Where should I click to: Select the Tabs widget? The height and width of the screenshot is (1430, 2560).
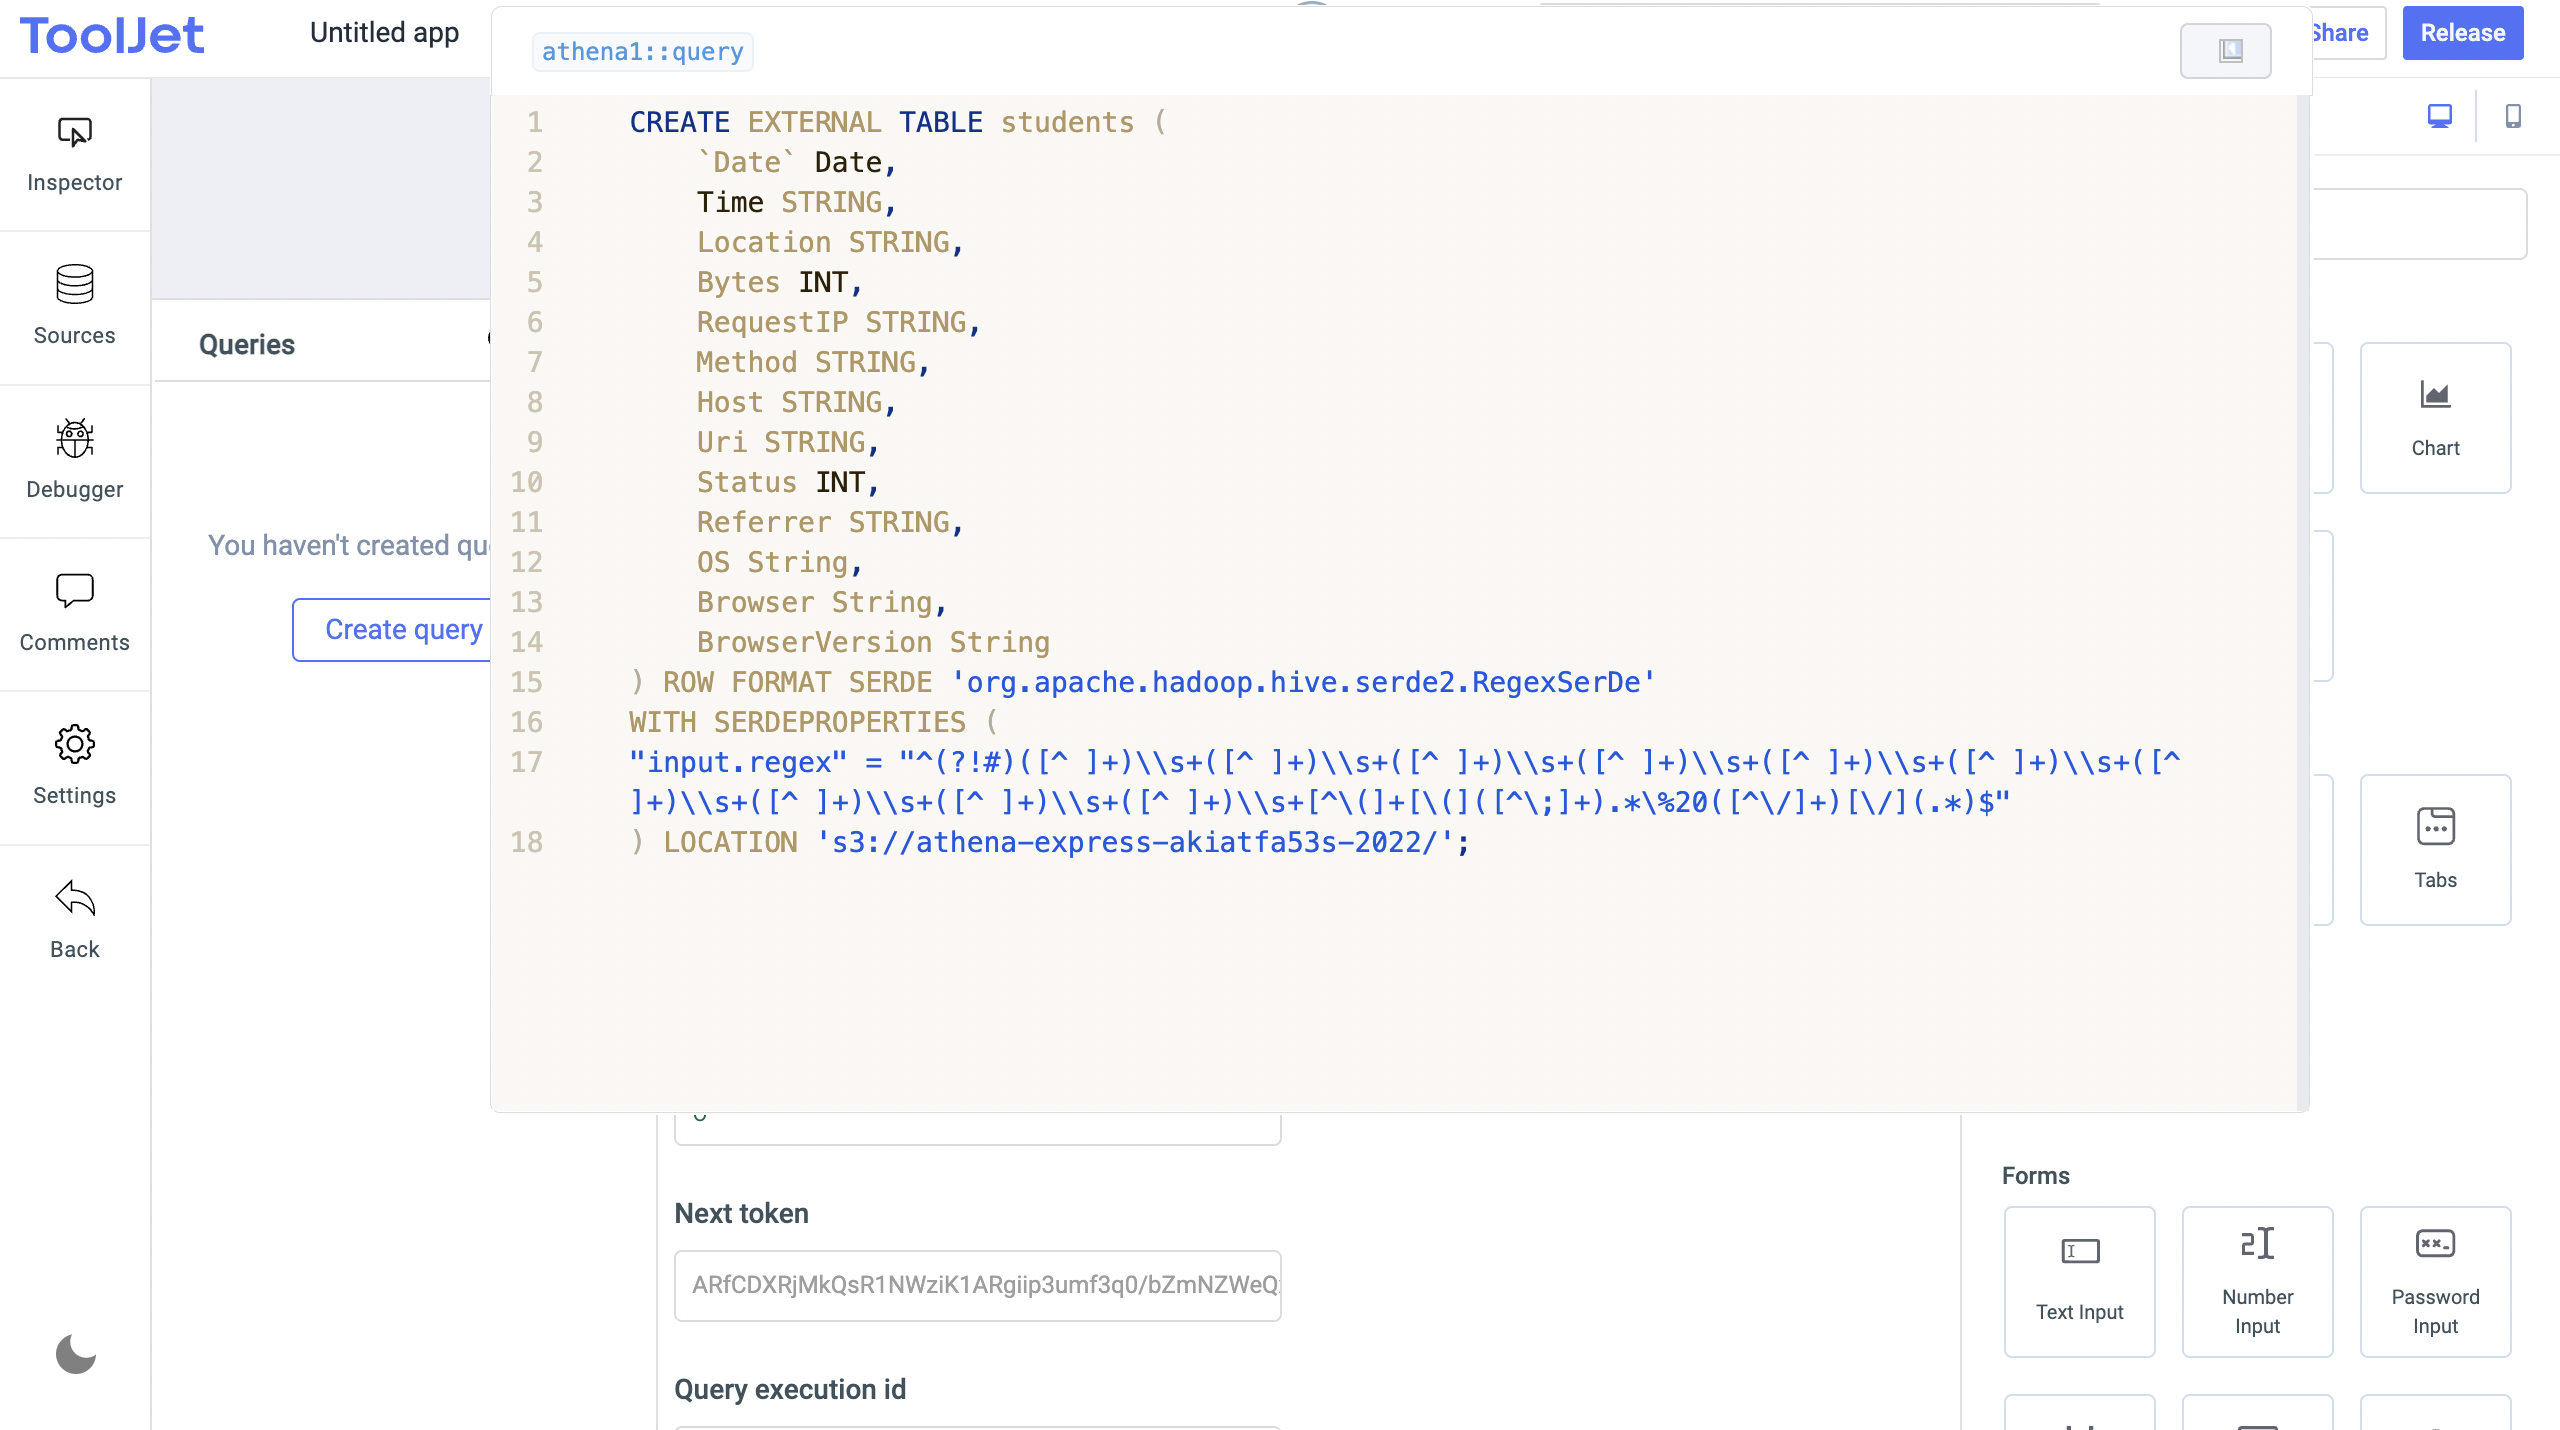(x=2435, y=850)
